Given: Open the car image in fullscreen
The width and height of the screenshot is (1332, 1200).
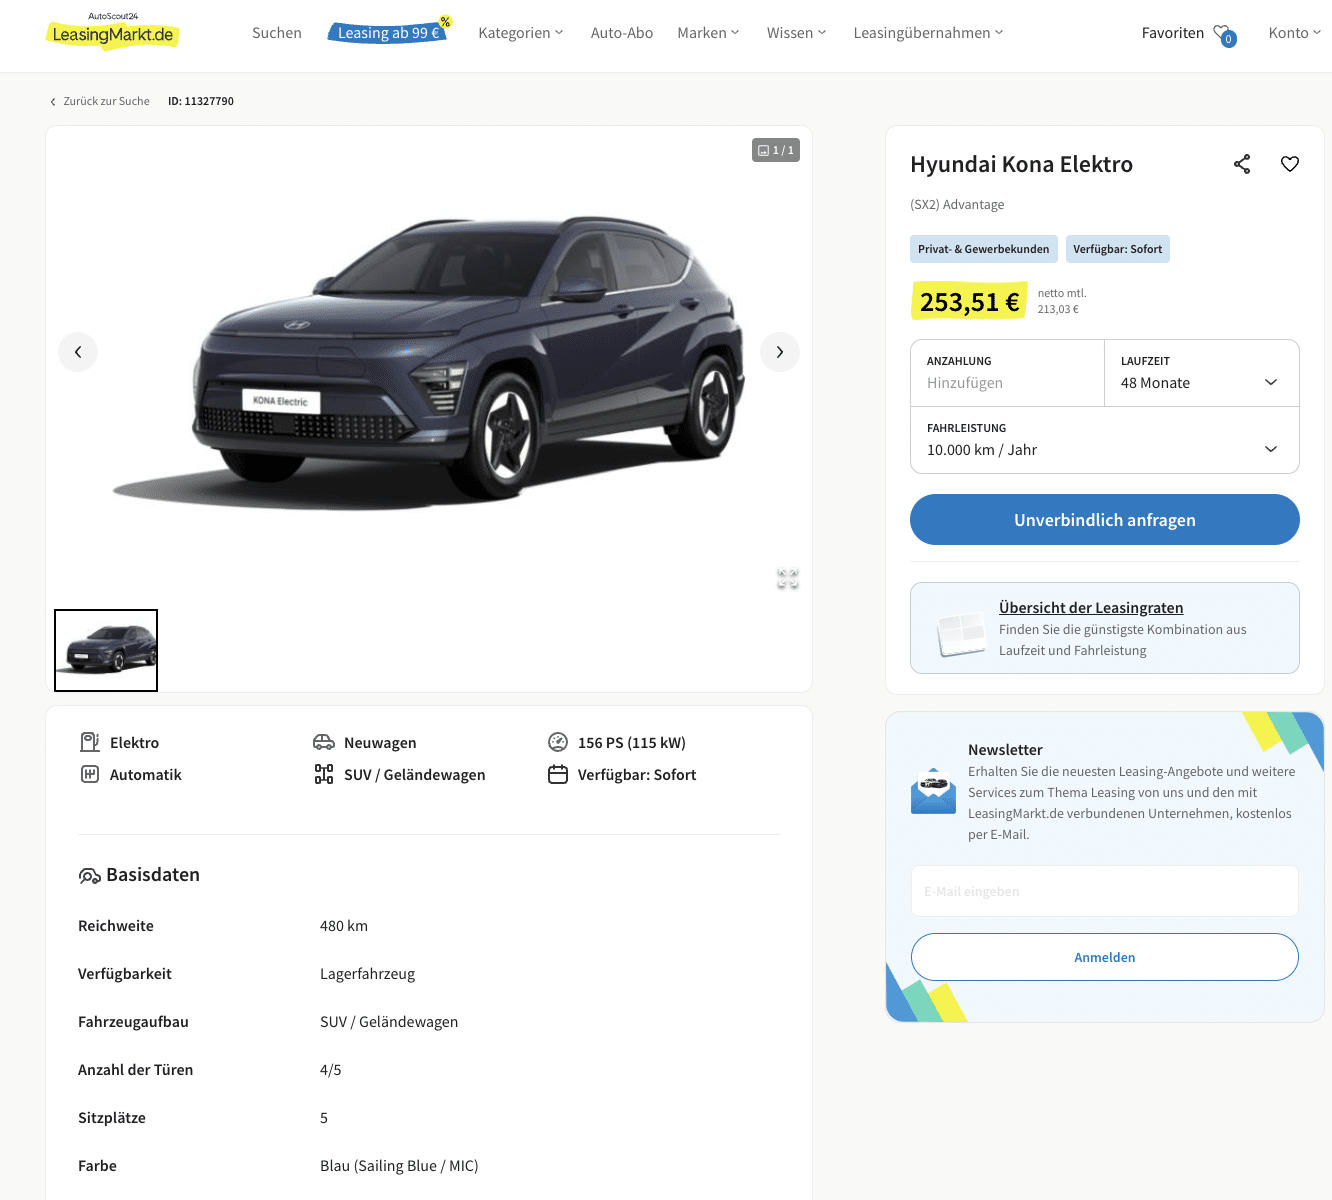Looking at the screenshot, I should tap(788, 578).
